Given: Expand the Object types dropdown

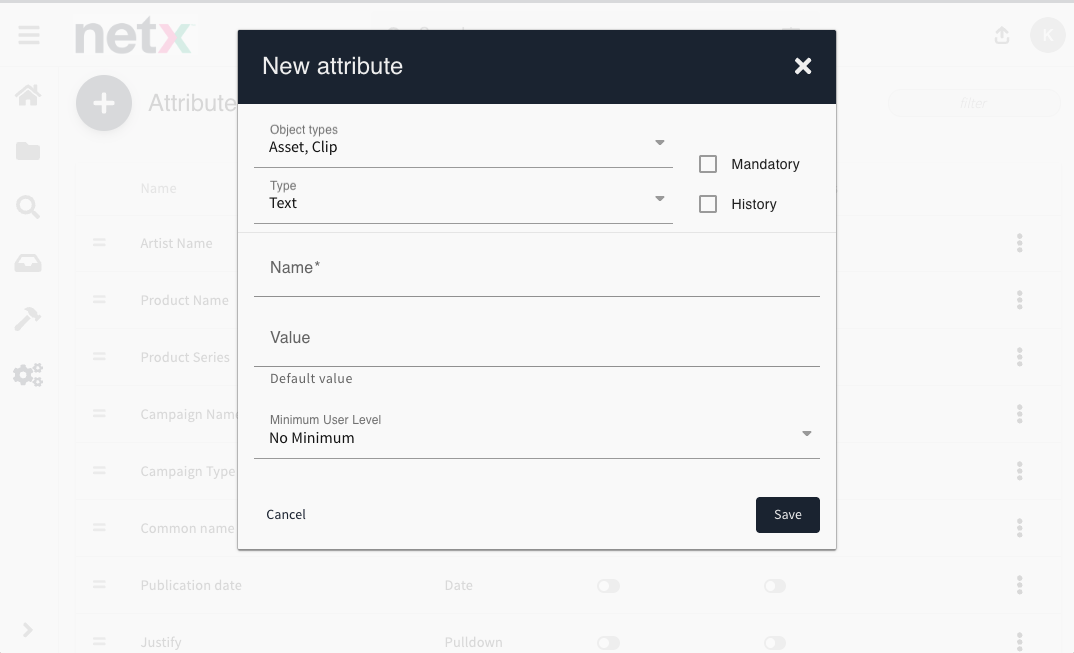Looking at the screenshot, I should pos(463,143).
